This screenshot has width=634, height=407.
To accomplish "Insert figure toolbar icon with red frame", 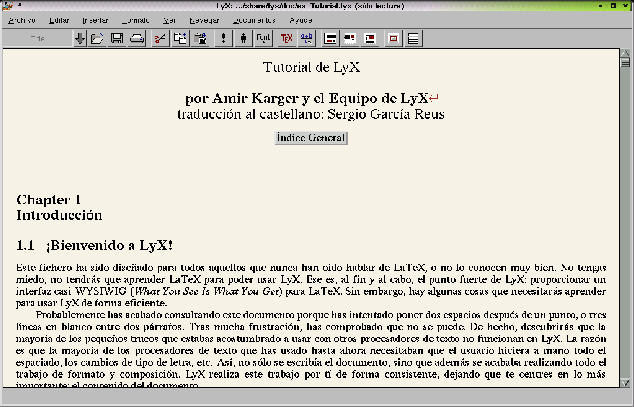I will 393,38.
